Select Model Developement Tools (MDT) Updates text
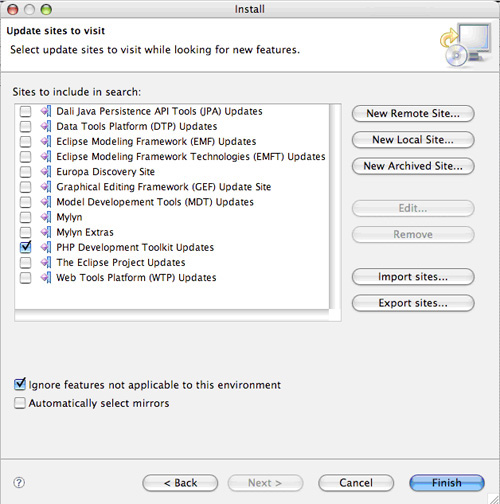The width and height of the screenshot is (500, 504). pyautogui.click(x=155, y=202)
